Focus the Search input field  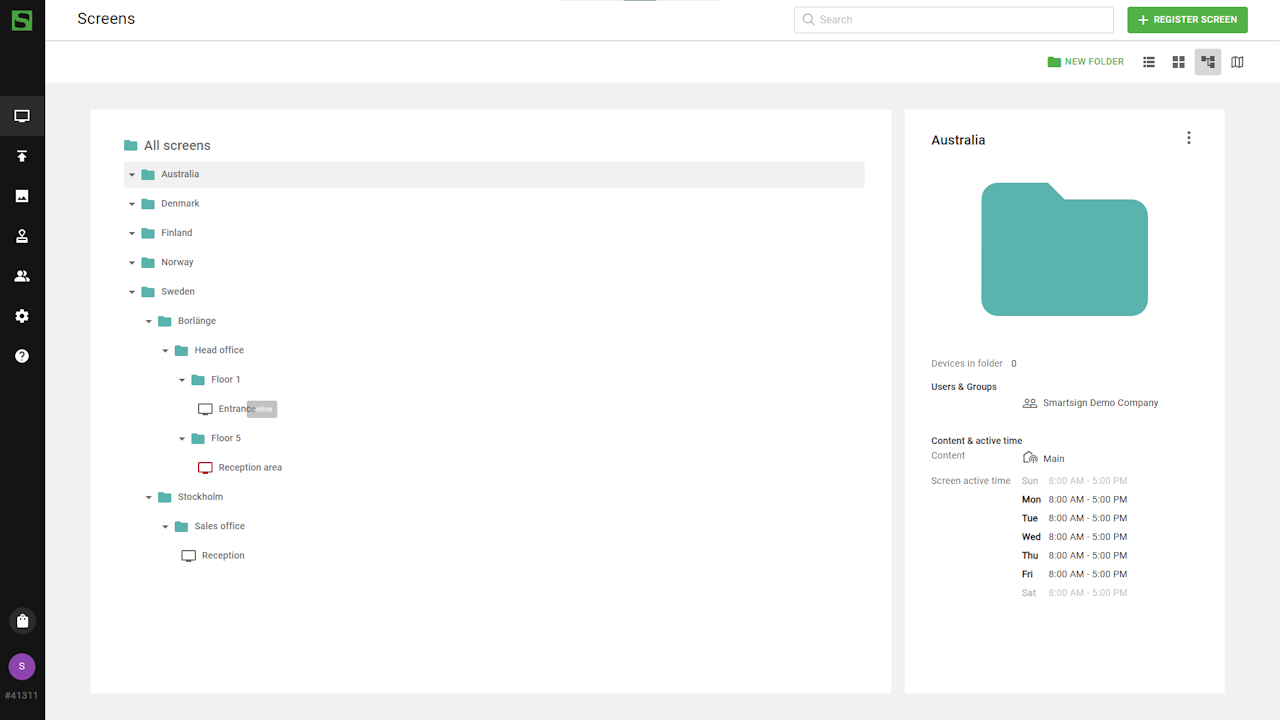pos(954,19)
